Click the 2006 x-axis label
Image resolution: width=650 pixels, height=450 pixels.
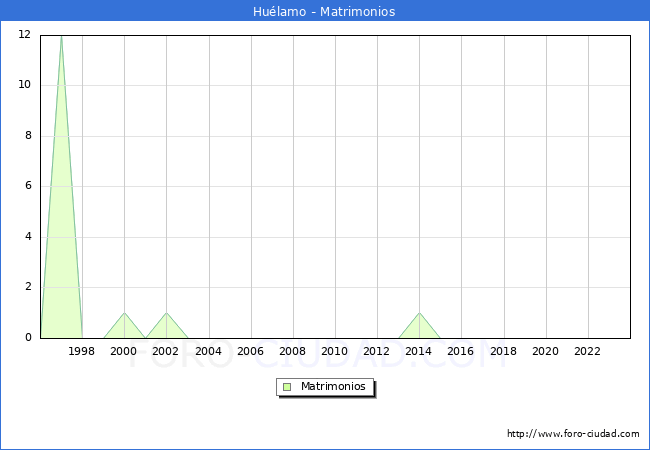(x=250, y=352)
